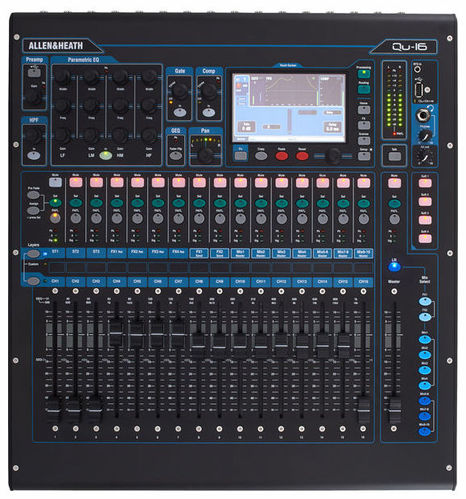Engage the PAFL key on channel 1
The width and height of the screenshot is (466, 499).
coord(55,218)
